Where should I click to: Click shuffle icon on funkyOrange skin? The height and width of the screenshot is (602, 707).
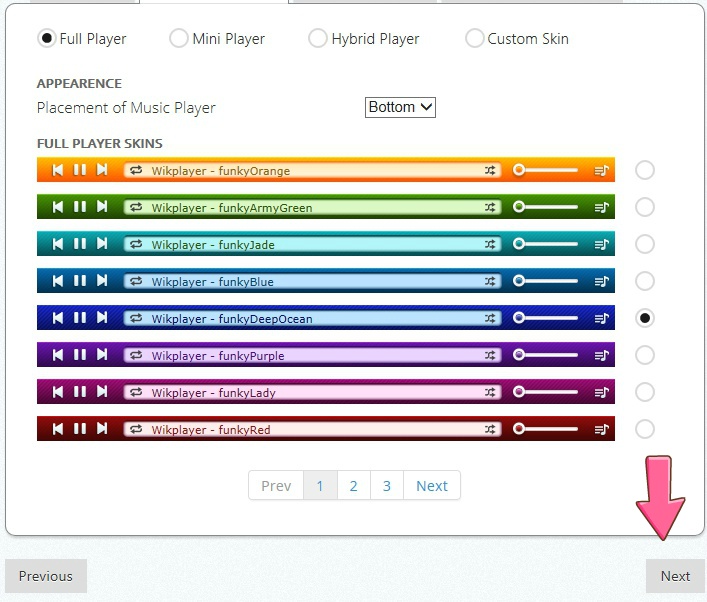(490, 170)
